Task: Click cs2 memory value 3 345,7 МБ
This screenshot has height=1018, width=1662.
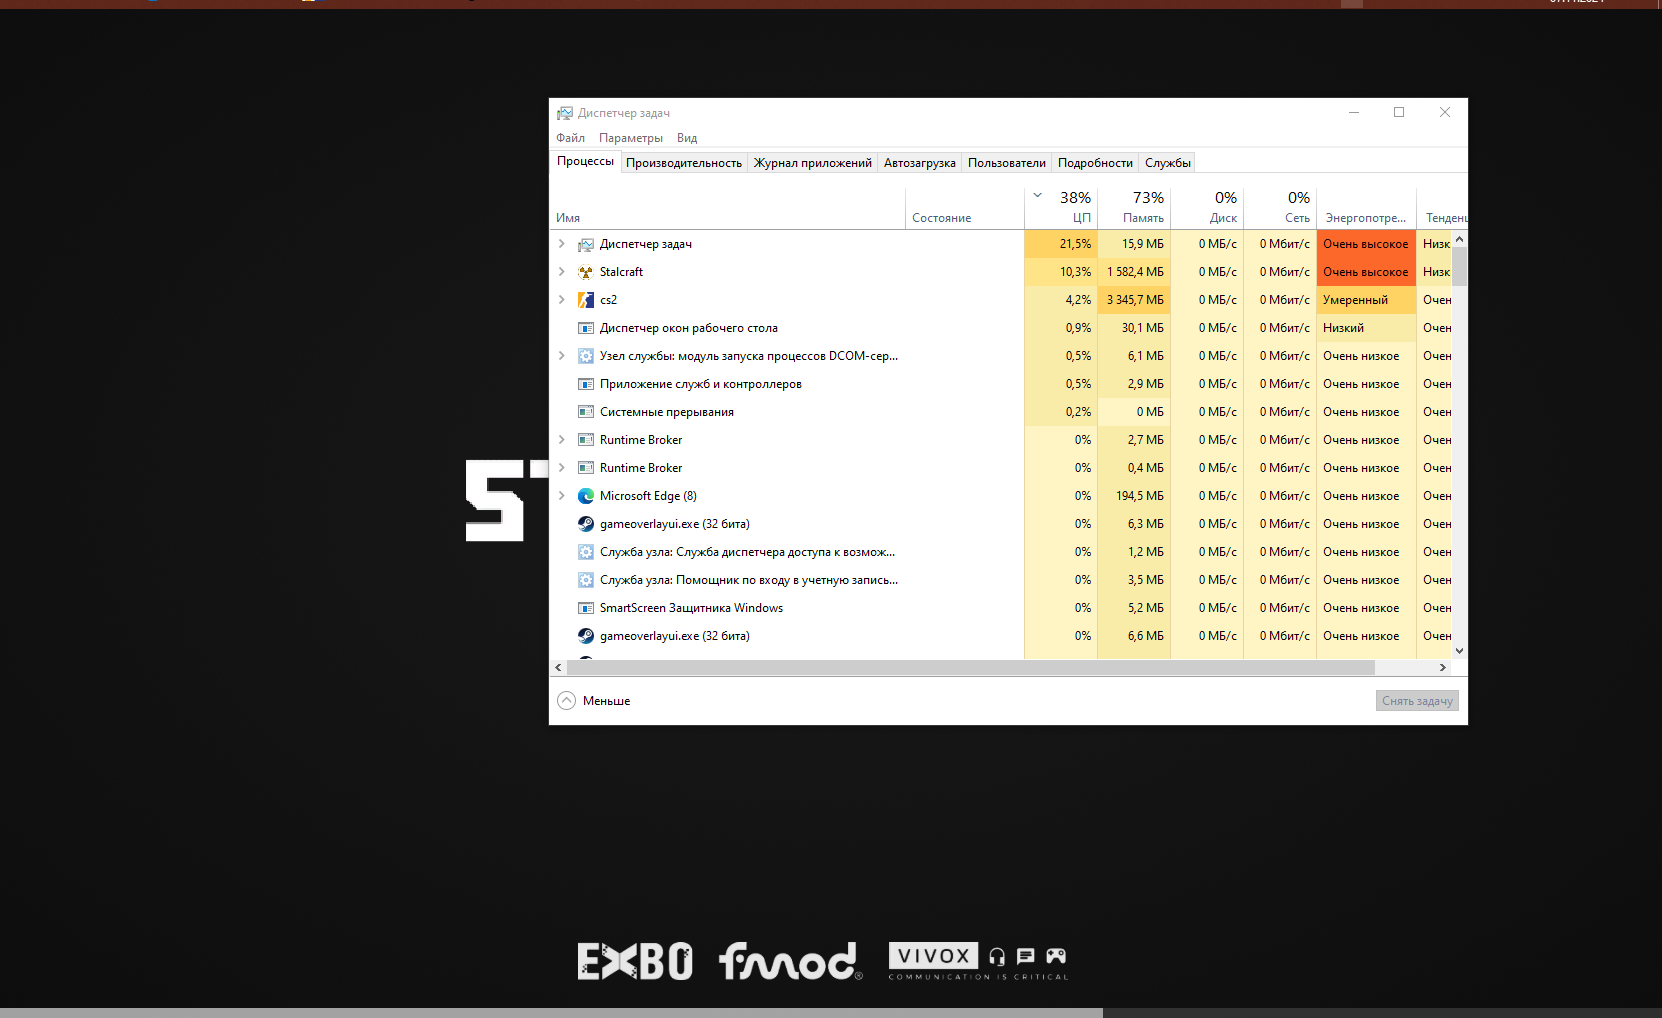Action: [1135, 300]
